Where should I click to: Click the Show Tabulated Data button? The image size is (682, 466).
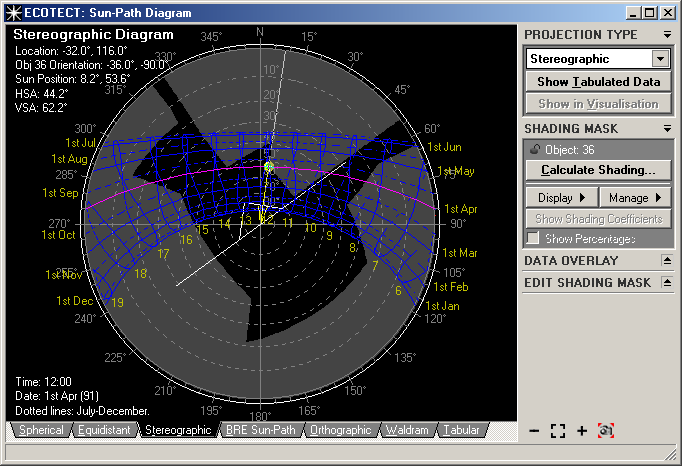pos(598,82)
